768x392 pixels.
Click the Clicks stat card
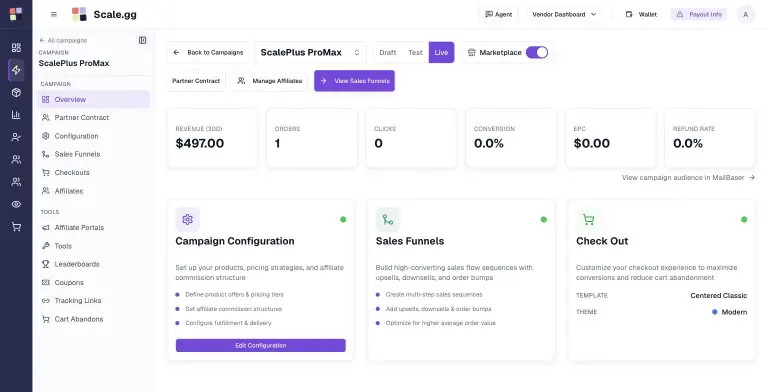pos(411,139)
